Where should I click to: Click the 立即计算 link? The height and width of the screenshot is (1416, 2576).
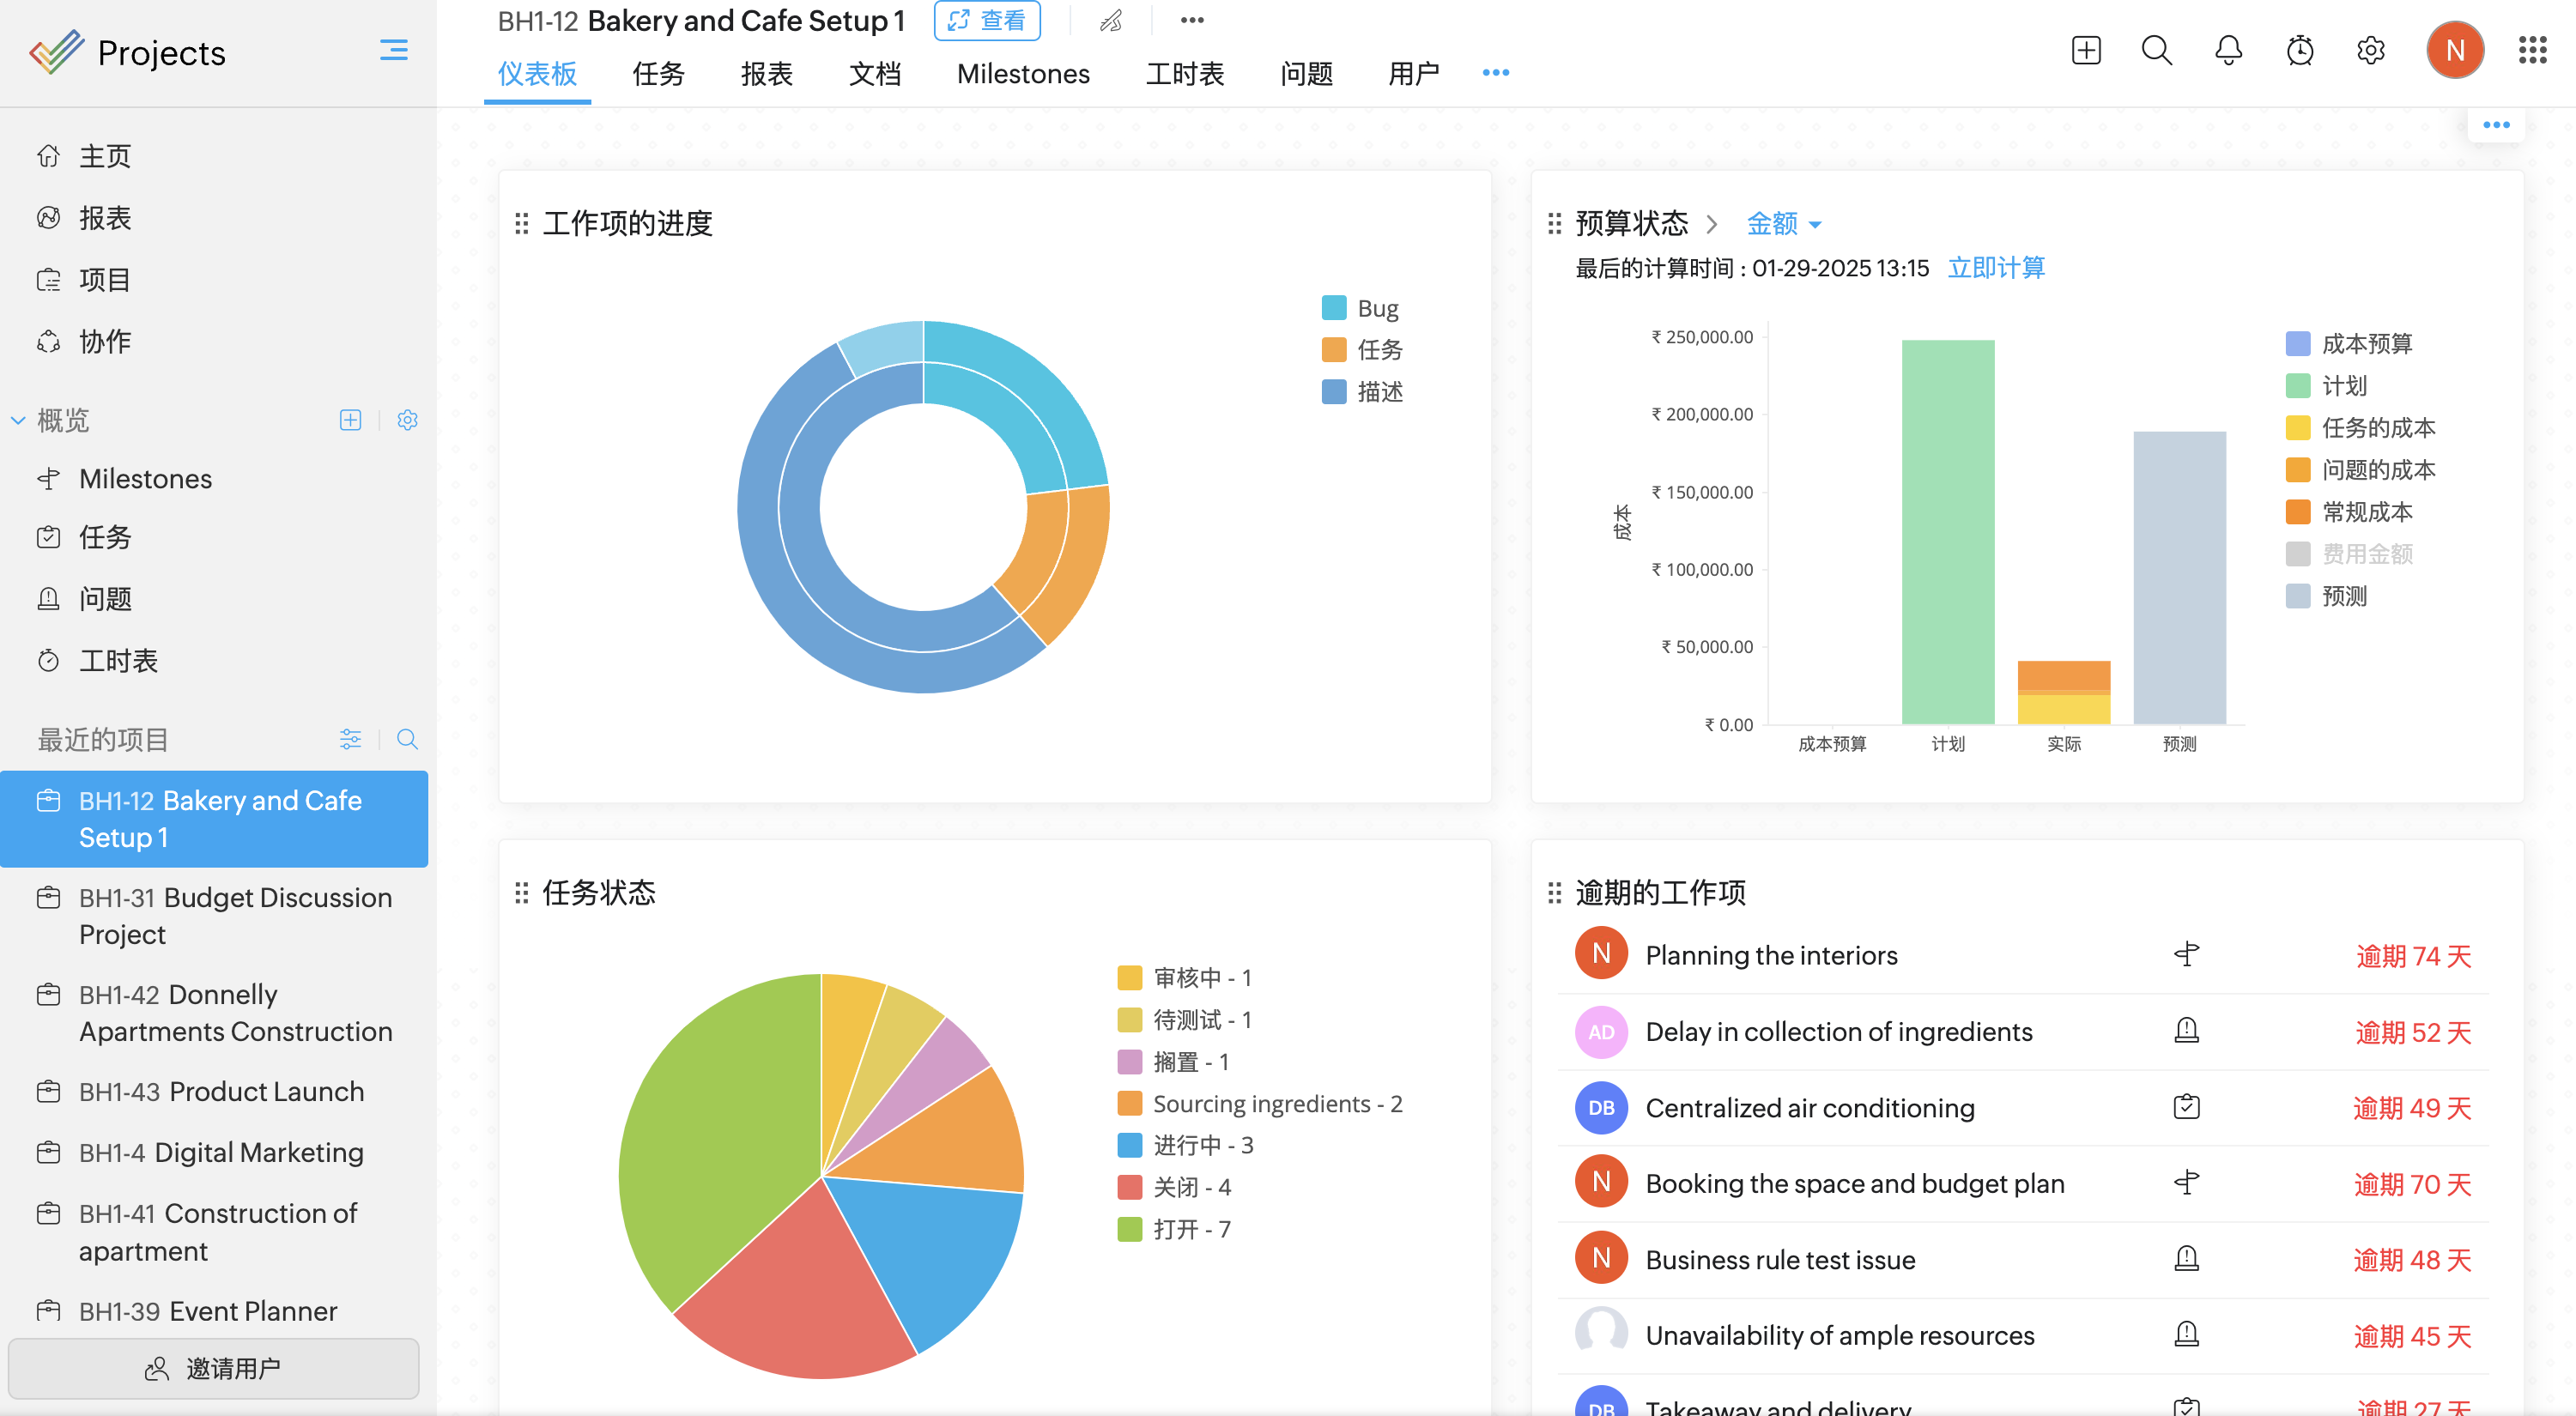(x=1996, y=268)
